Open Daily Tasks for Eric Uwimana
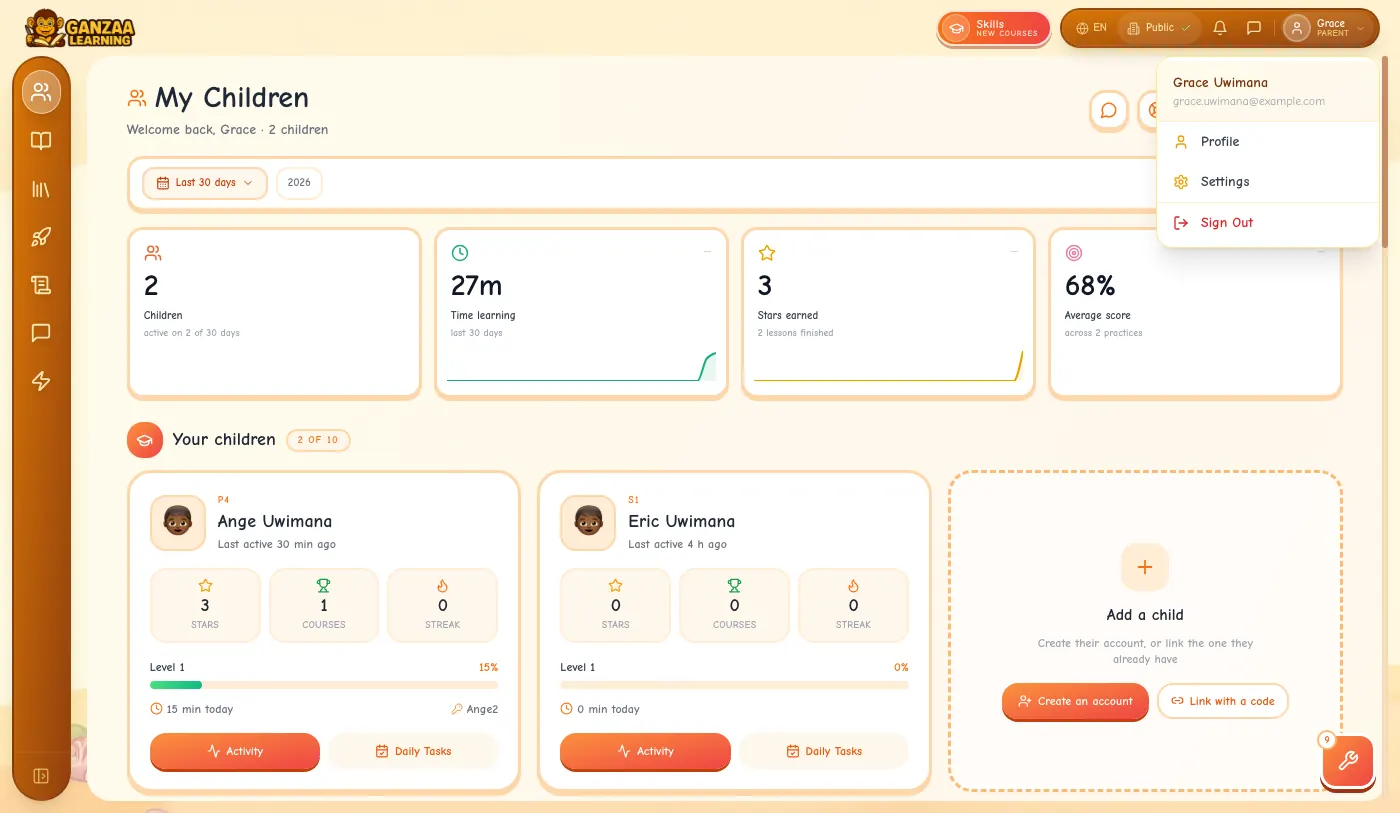 [824, 751]
